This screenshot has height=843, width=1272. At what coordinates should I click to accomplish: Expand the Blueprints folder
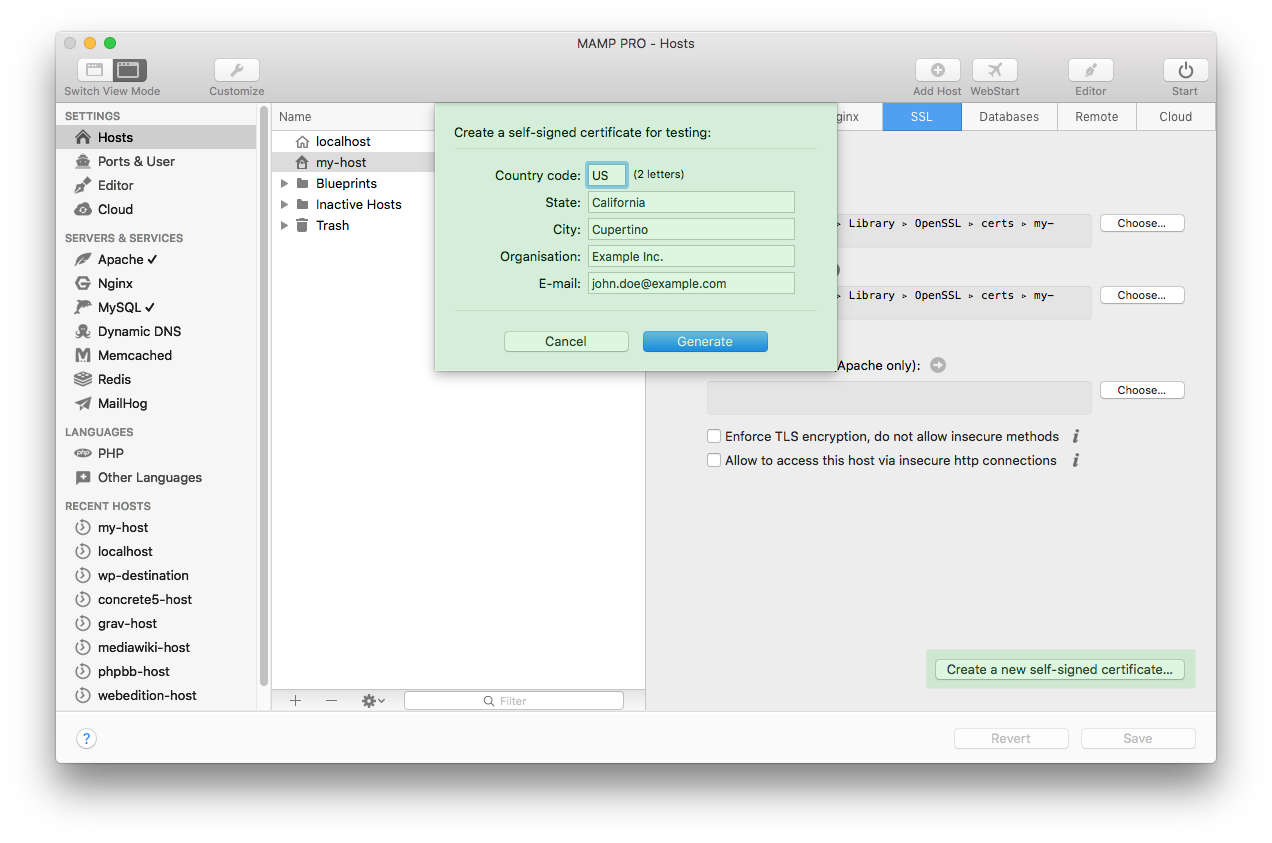coord(284,183)
